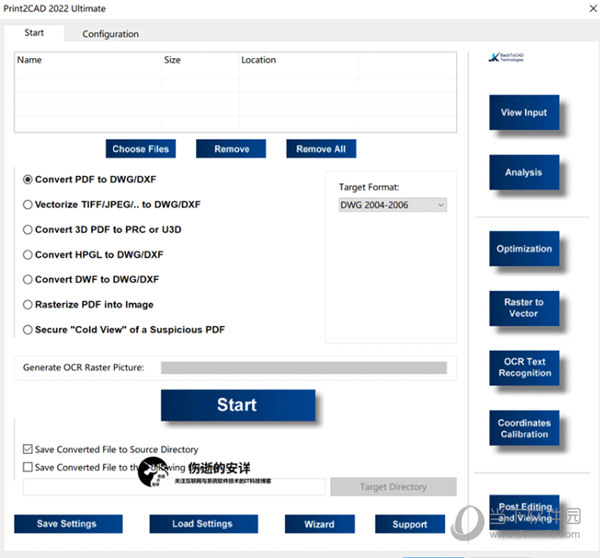This screenshot has height=558, width=600.
Task: Click Load Settings button
Action: point(204,524)
